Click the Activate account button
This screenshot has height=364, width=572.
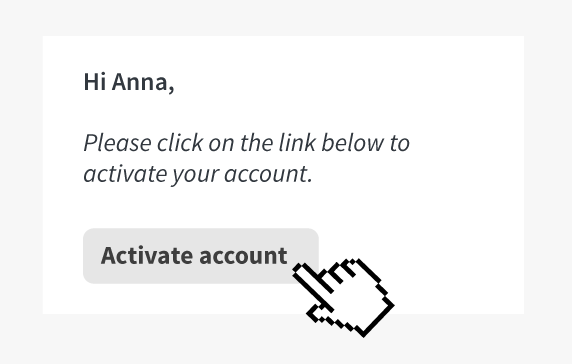point(201,256)
